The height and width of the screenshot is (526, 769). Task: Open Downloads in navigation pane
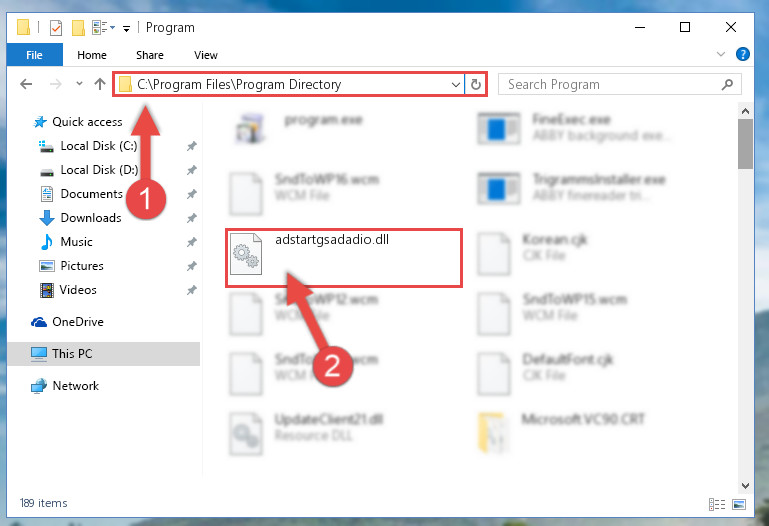pyautogui.click(x=91, y=218)
